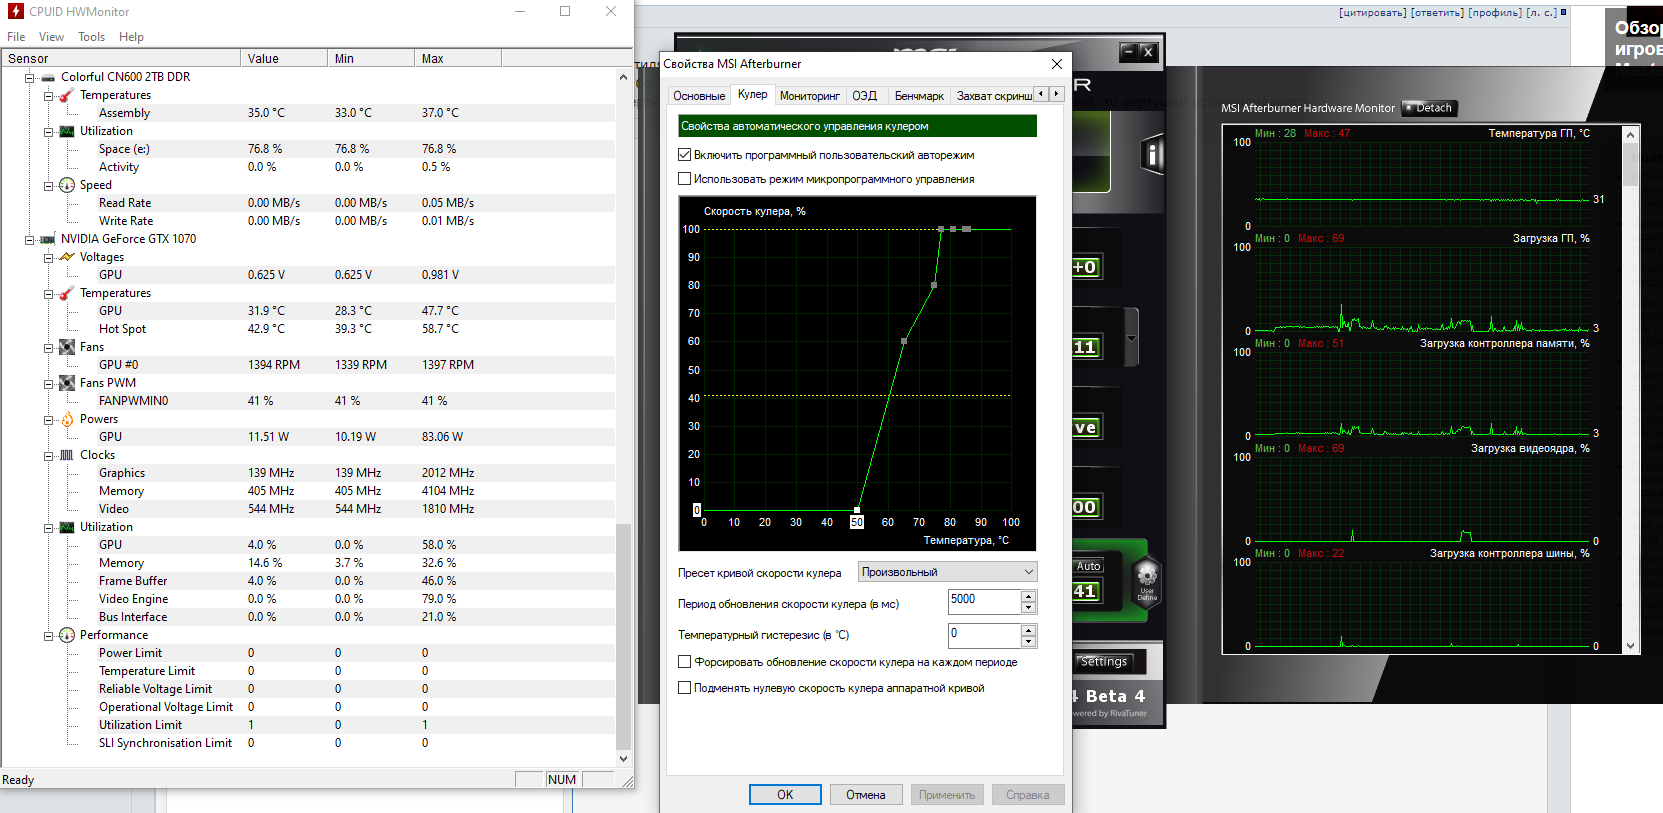Increase the fan speed update period value
The image size is (1663, 813).
click(x=1028, y=596)
